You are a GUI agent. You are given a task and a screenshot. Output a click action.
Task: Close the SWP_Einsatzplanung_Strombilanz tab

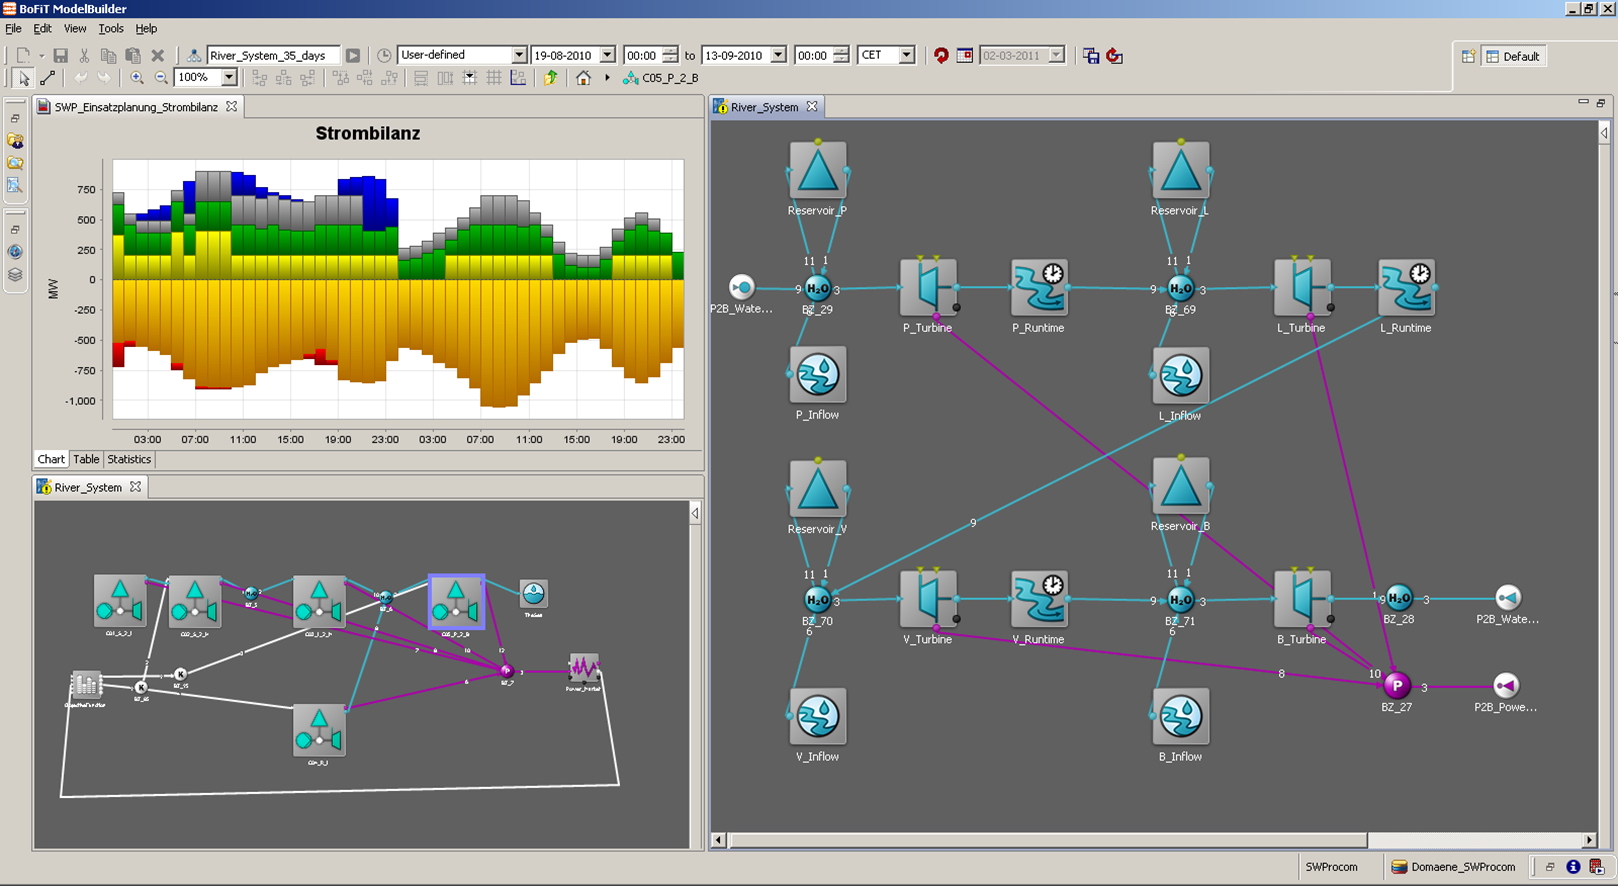coord(232,107)
